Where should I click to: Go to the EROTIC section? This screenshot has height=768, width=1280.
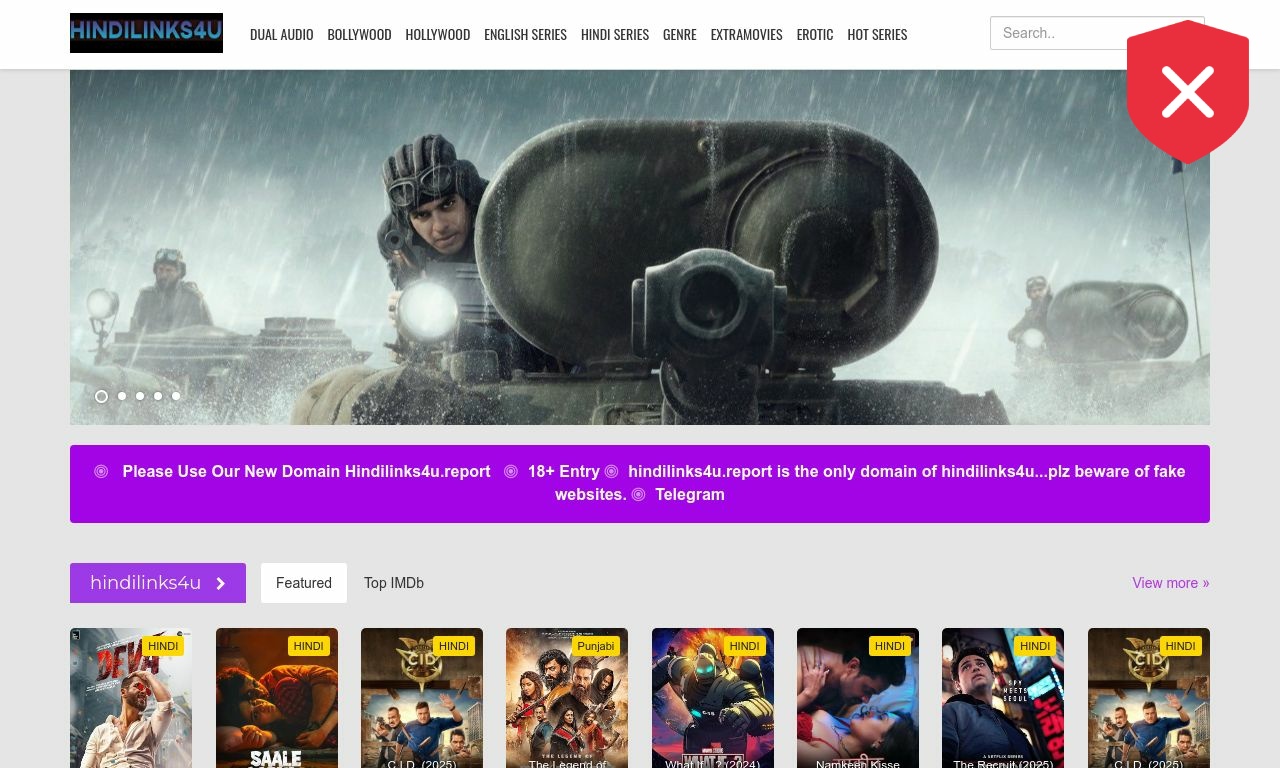point(814,34)
